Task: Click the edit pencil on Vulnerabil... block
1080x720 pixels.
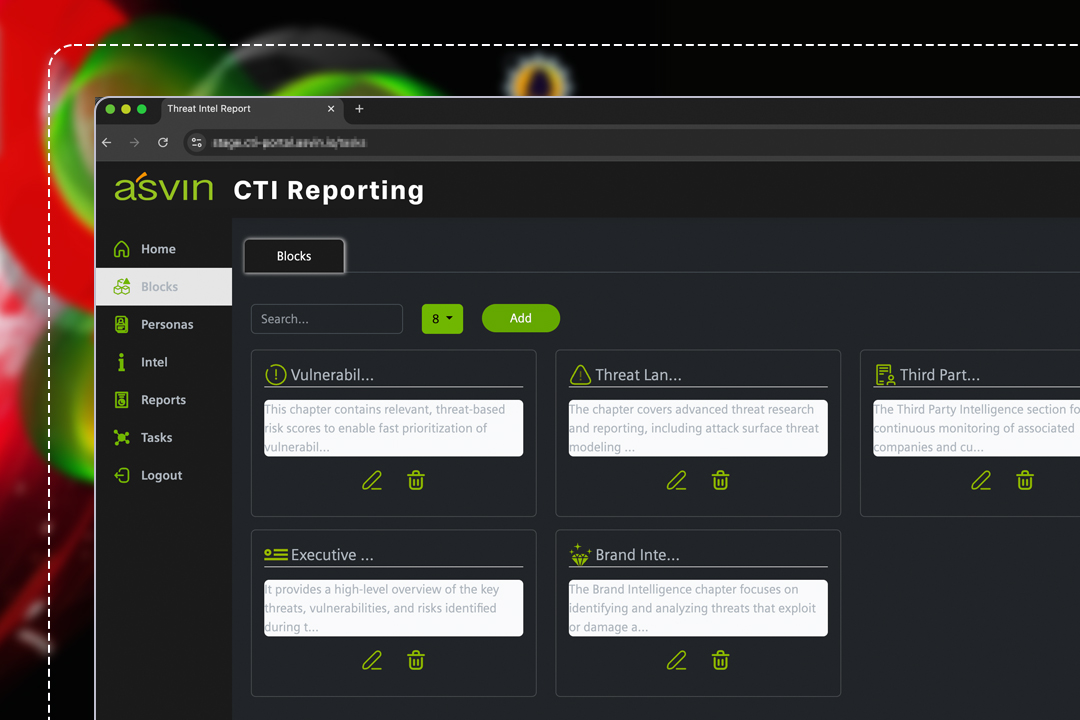Action: 372,481
